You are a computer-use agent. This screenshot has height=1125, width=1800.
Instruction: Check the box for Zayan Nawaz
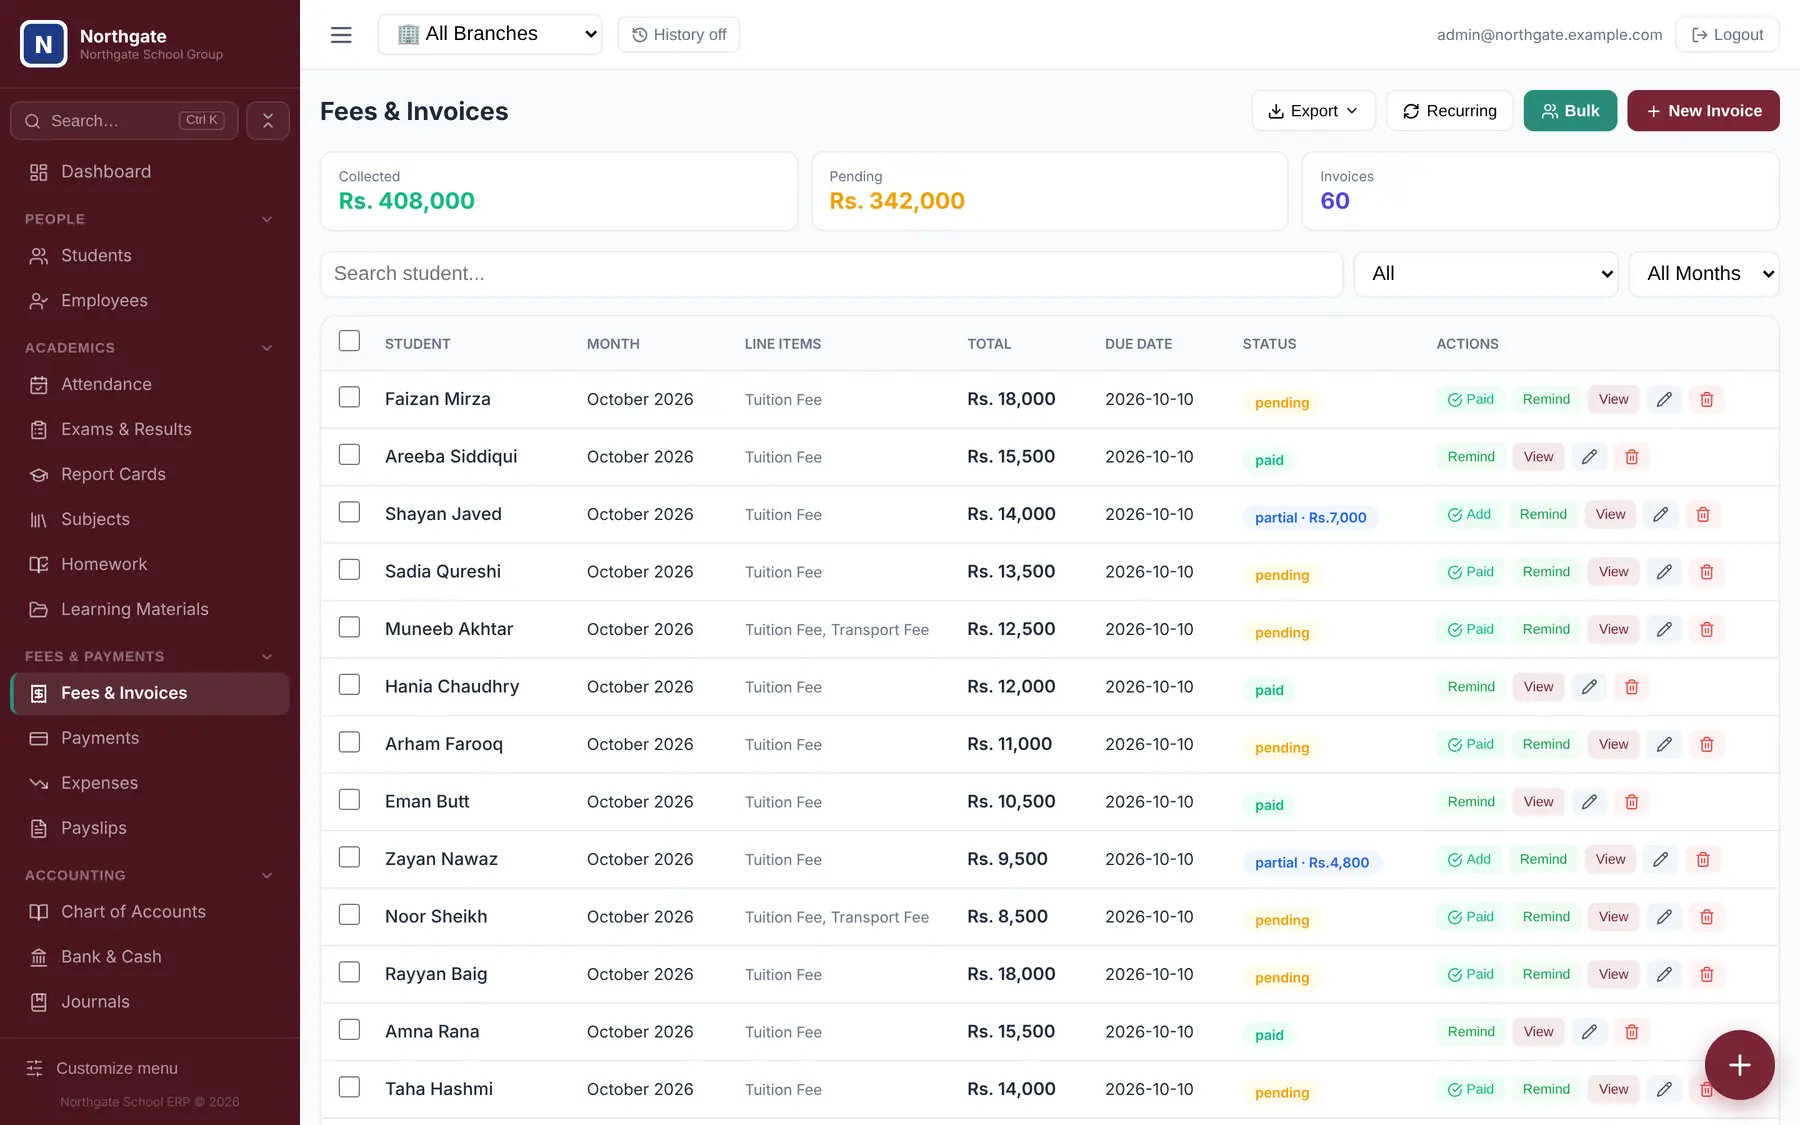coord(349,857)
